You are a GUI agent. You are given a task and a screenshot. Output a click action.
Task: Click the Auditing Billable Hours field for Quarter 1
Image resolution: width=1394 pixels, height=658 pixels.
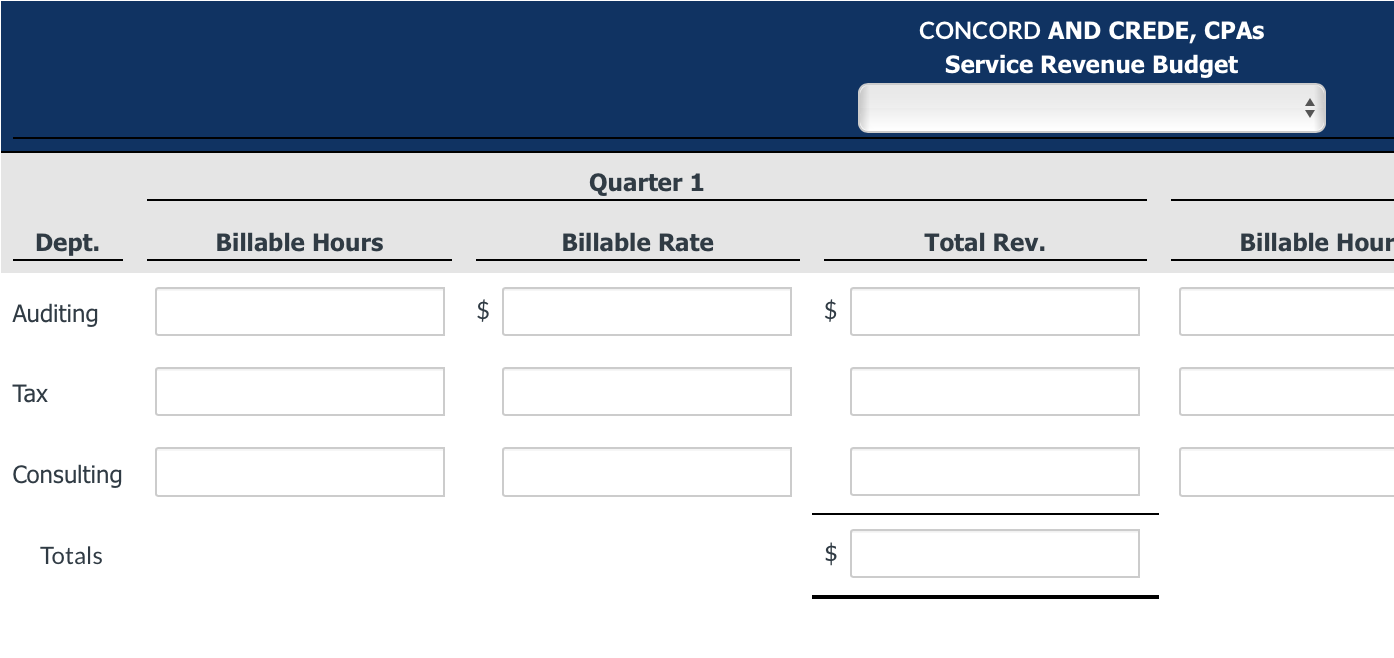tap(300, 312)
